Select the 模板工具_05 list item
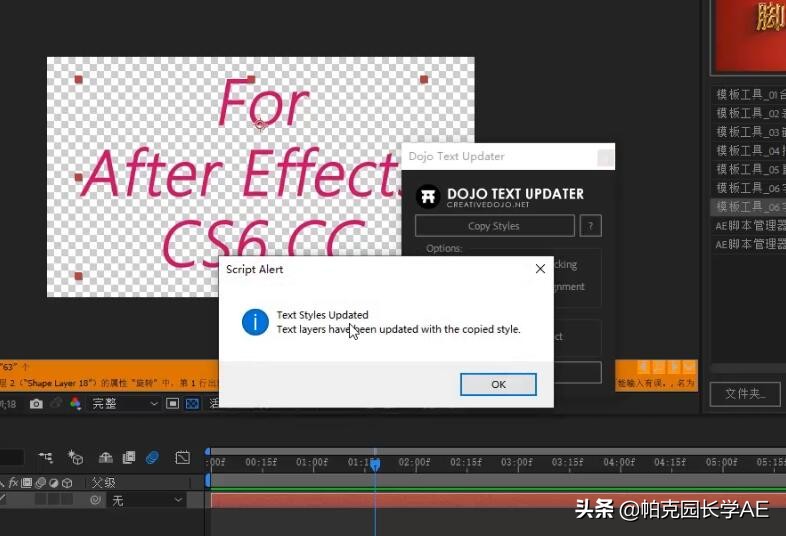This screenshot has width=786, height=536. pyautogui.click(x=750, y=169)
